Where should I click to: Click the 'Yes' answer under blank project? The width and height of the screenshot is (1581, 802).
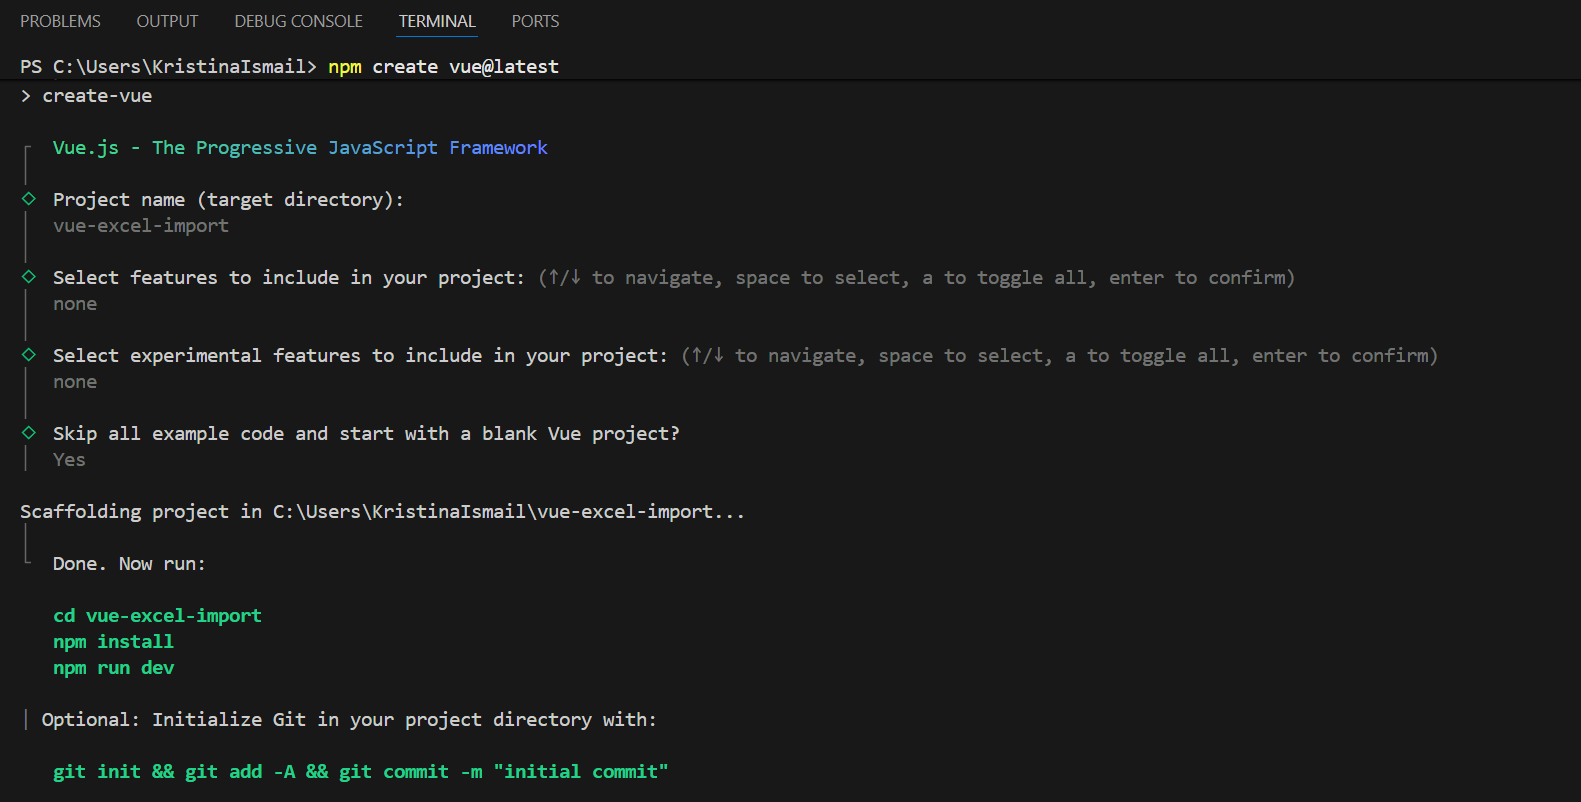(69, 460)
